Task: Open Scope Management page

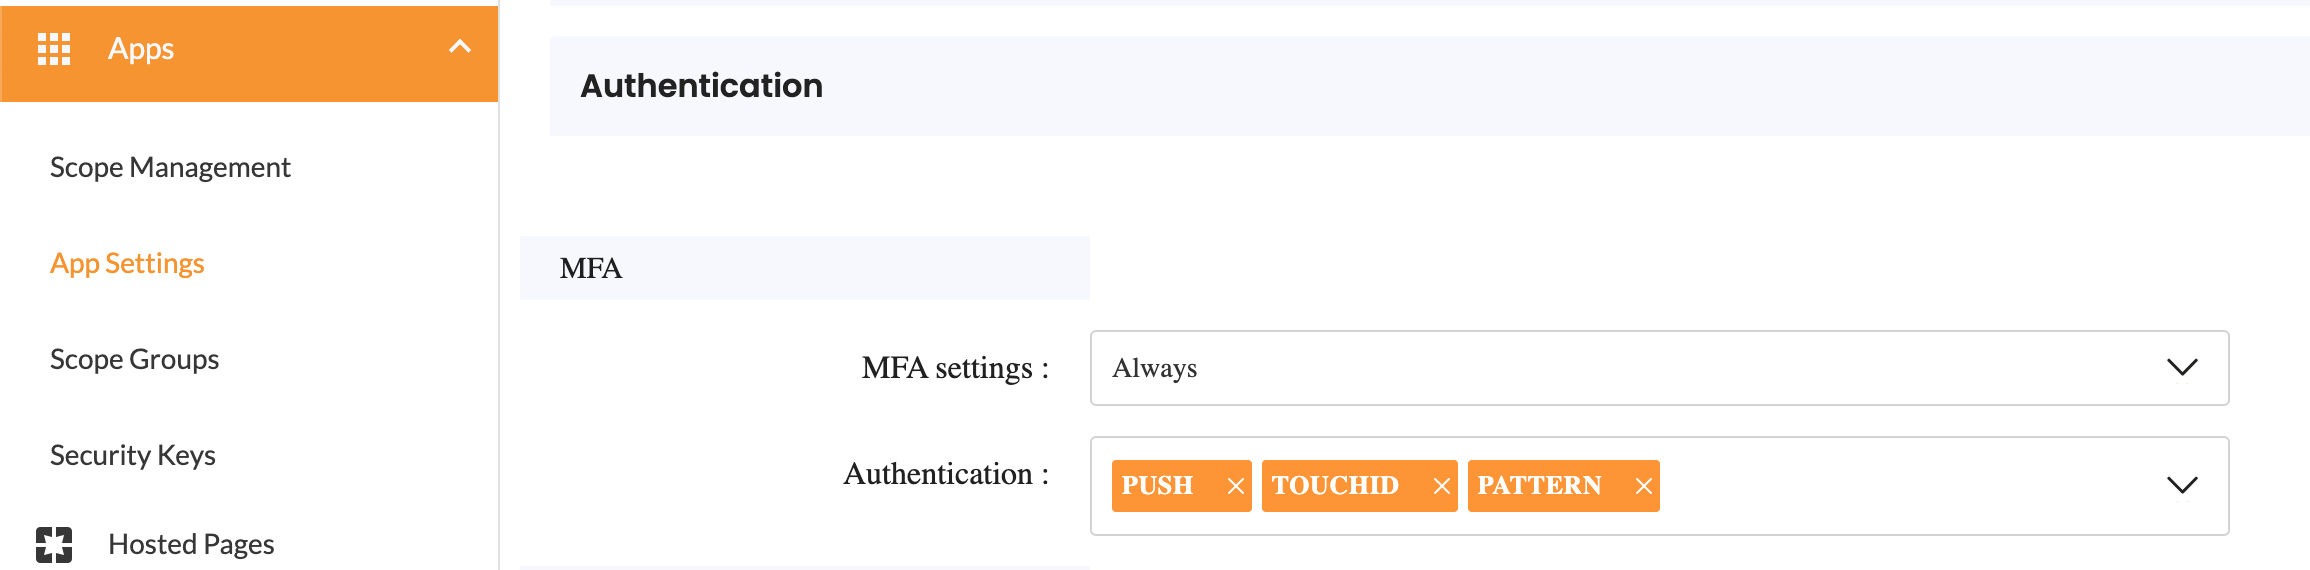Action: point(170,167)
